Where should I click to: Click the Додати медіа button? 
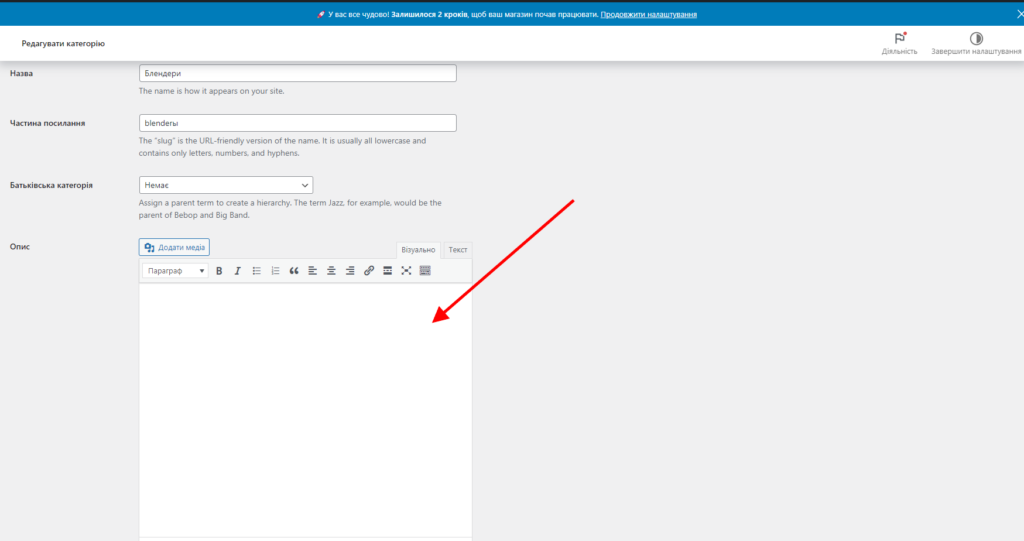[174, 247]
